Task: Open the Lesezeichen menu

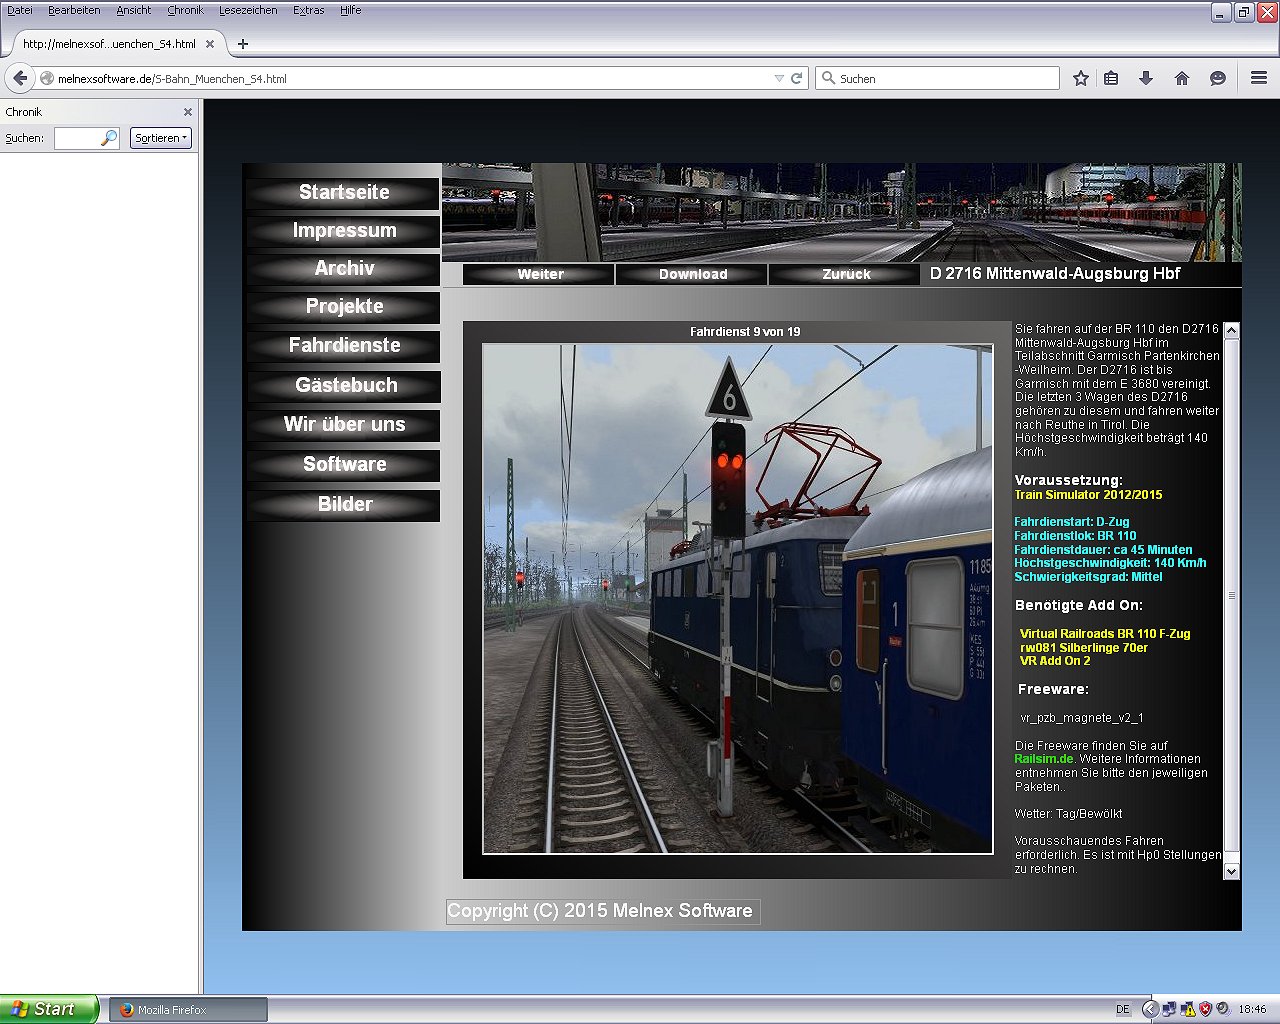Action: pyautogui.click(x=248, y=10)
